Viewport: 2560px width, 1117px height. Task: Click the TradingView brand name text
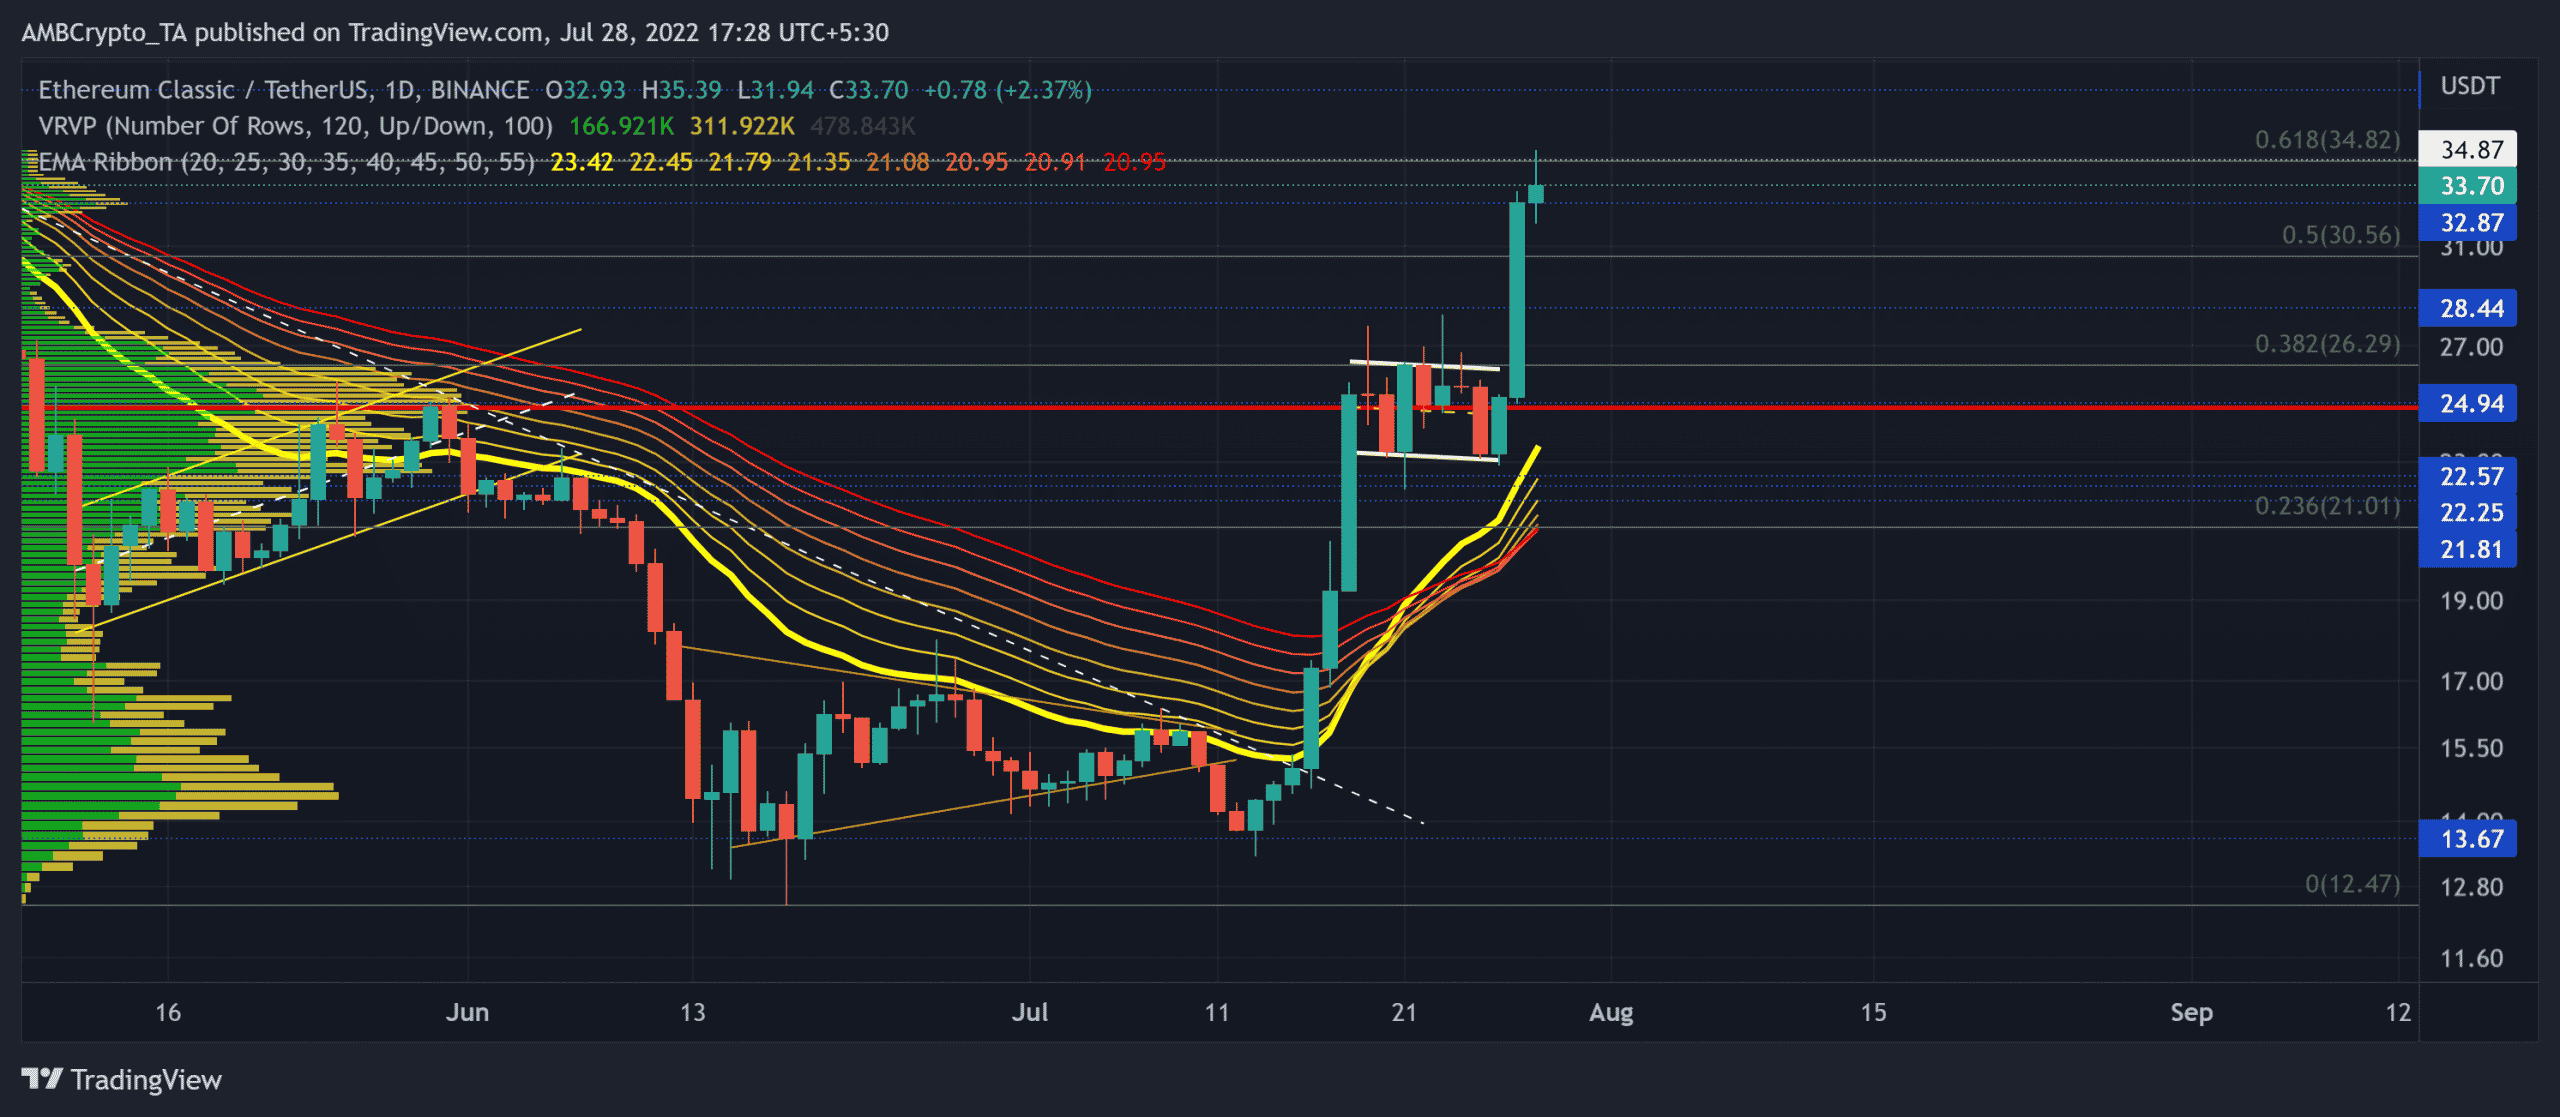pos(146,1080)
